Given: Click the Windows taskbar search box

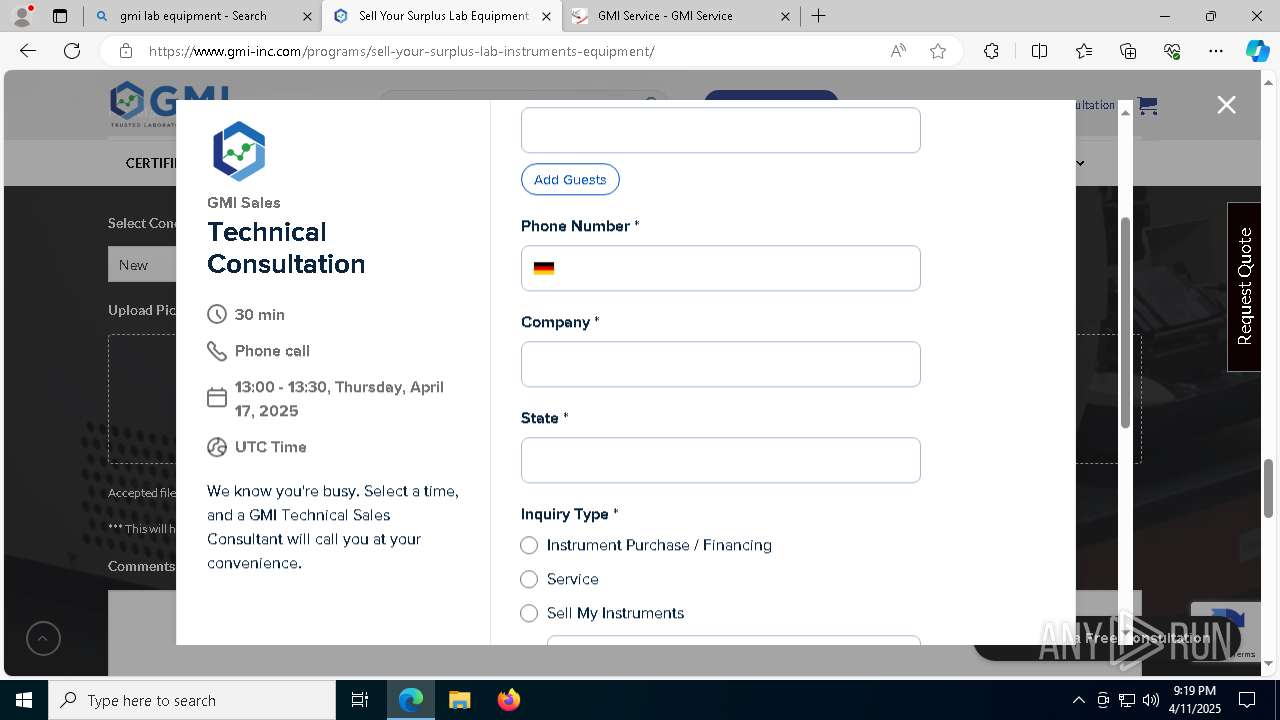Looking at the screenshot, I should pos(192,700).
